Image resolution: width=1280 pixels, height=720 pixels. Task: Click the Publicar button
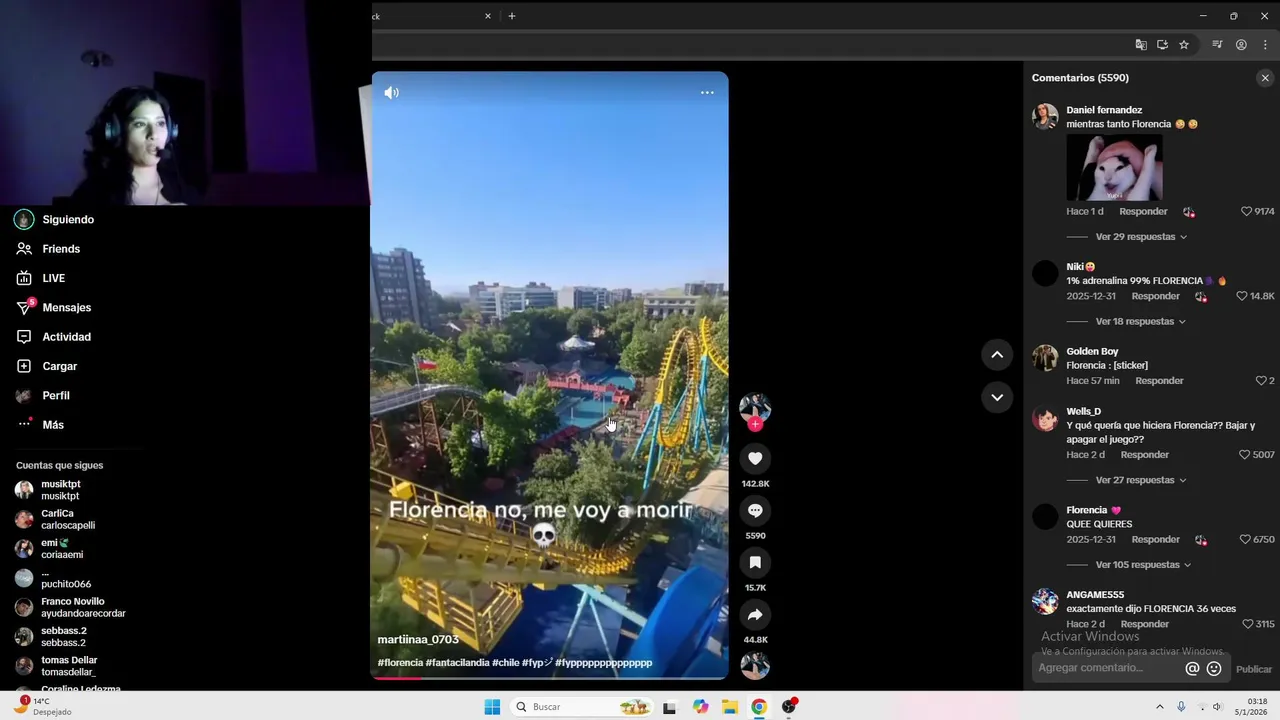[x=1254, y=669]
